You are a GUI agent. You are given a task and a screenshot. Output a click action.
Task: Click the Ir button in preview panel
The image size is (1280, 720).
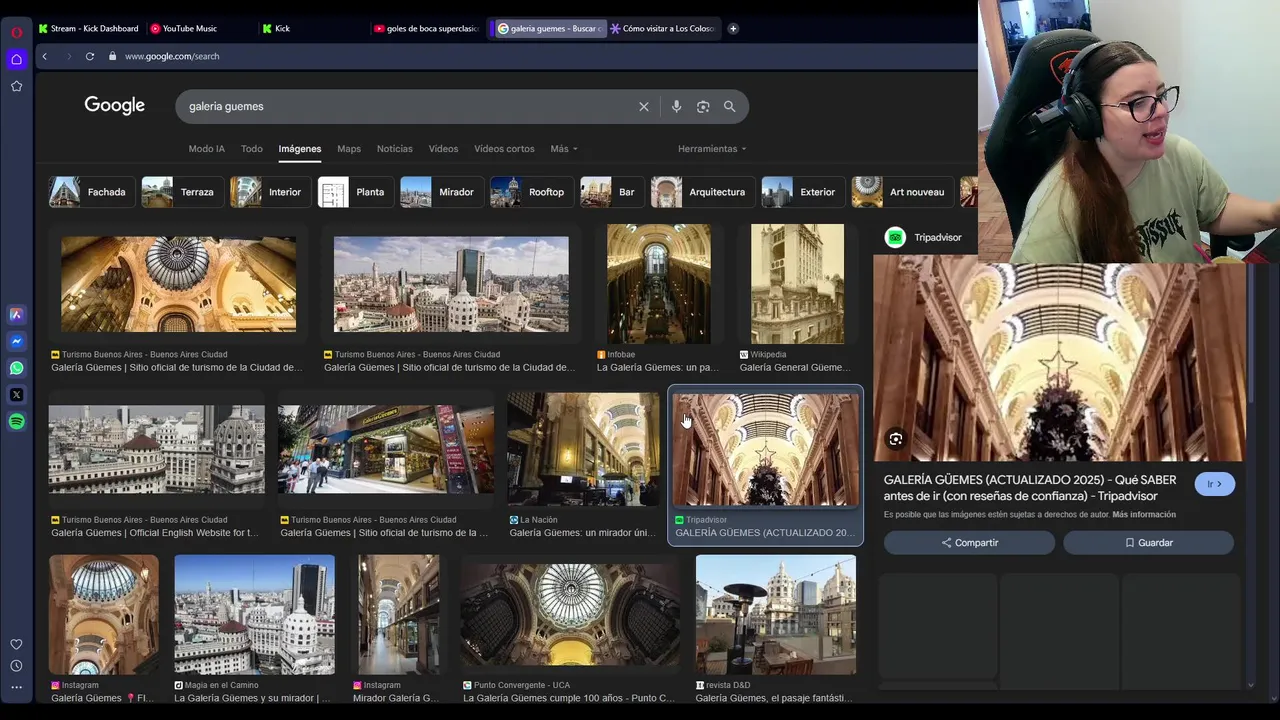pos(1214,484)
